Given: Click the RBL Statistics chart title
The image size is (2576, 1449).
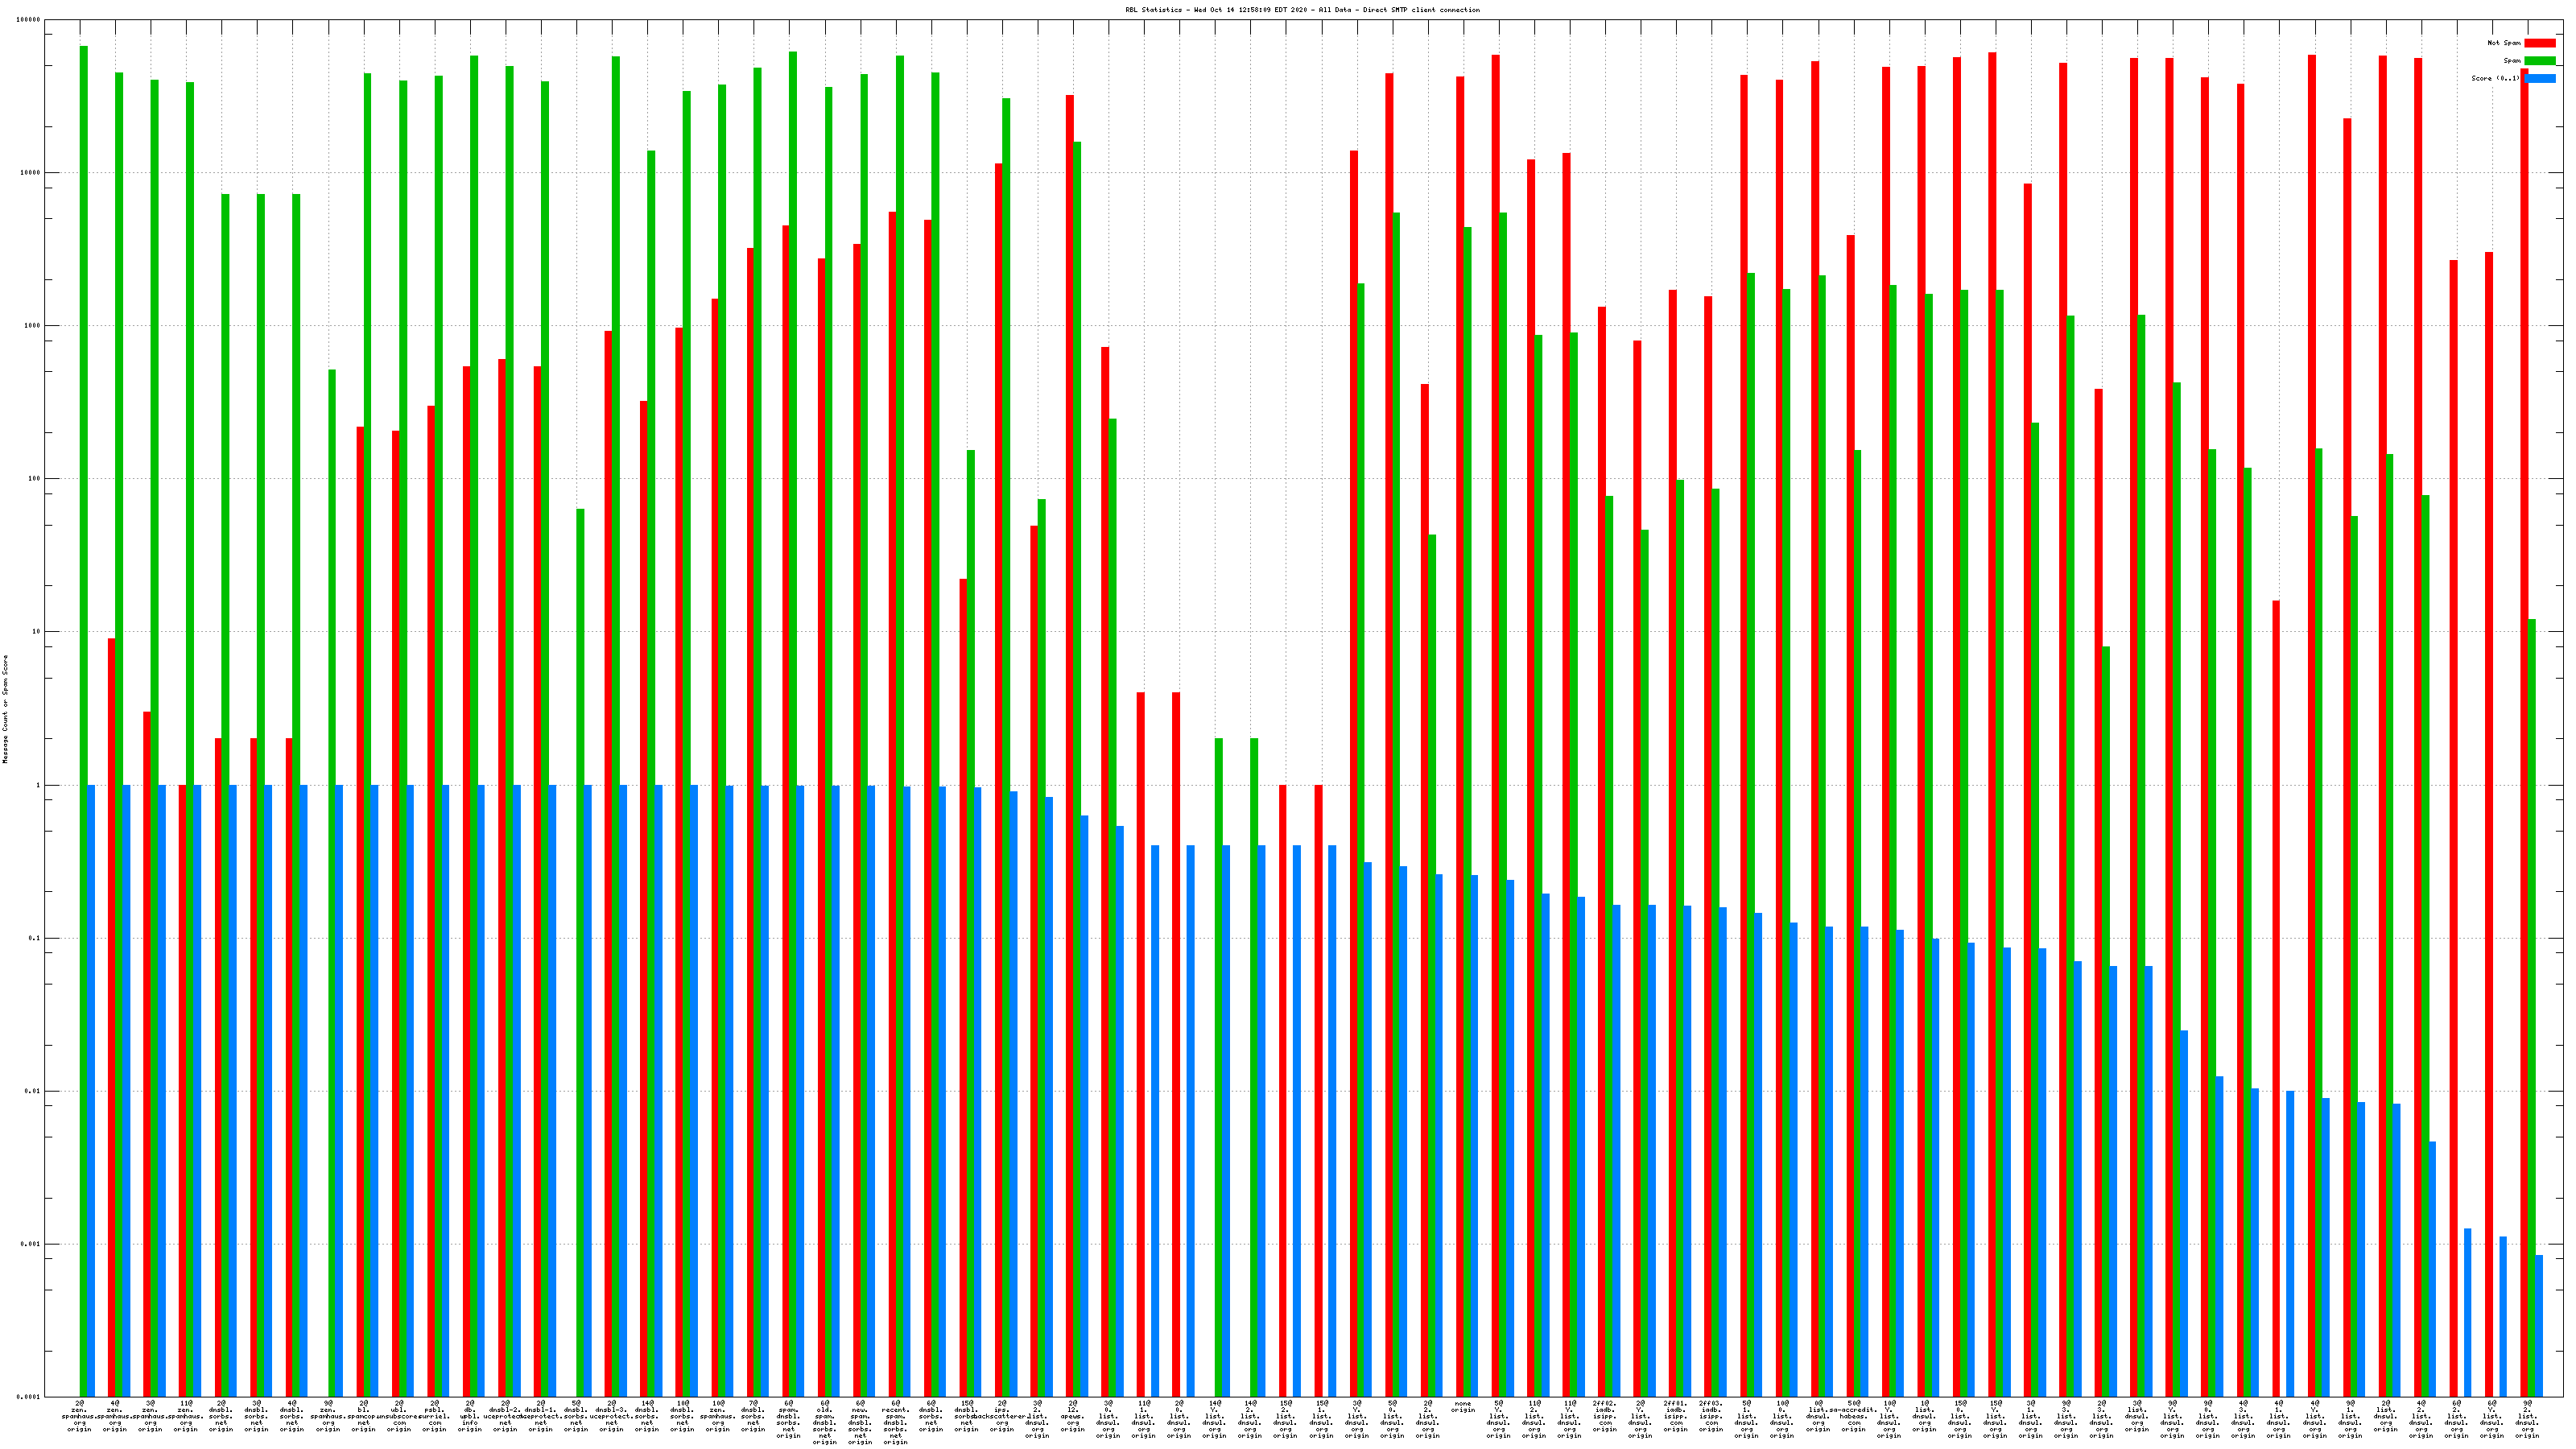Looking at the screenshot, I should click(x=1302, y=10).
